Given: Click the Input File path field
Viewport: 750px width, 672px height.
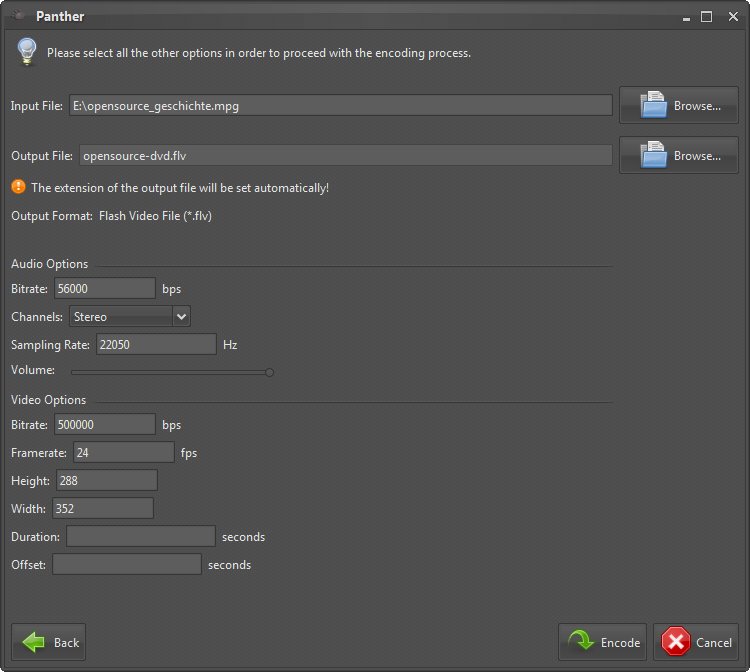Looking at the screenshot, I should pyautogui.click(x=340, y=106).
